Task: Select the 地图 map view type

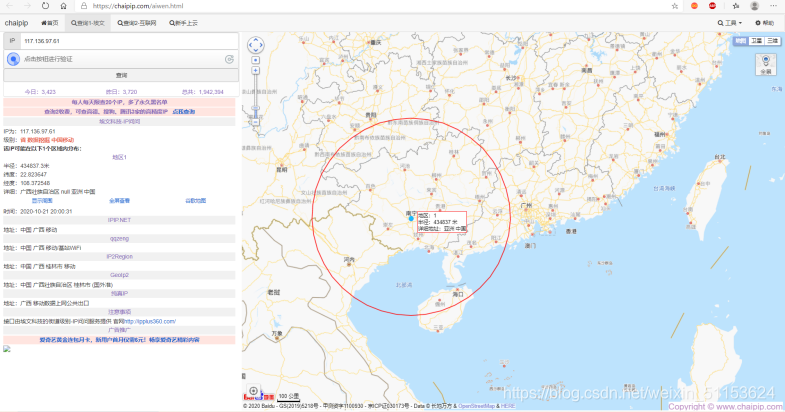Action: coord(740,41)
